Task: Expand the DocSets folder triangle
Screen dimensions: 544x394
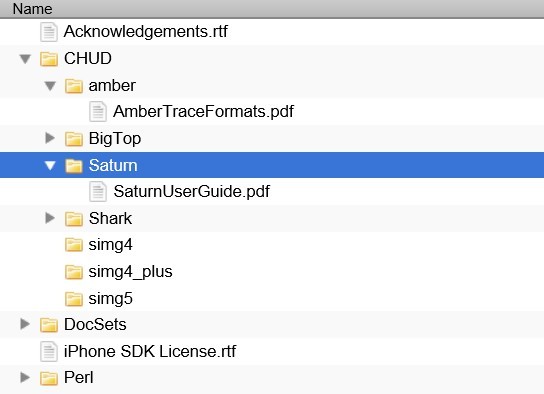Action: click(x=25, y=324)
